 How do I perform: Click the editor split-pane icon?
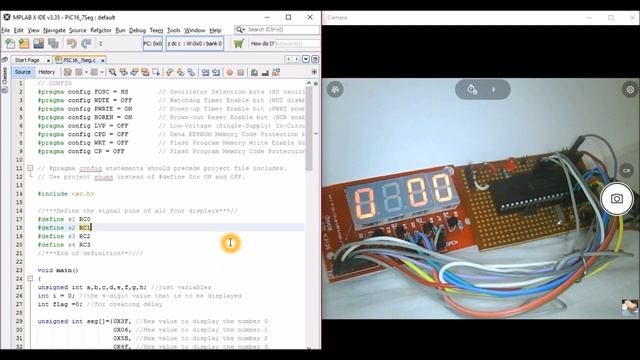pos(314,72)
